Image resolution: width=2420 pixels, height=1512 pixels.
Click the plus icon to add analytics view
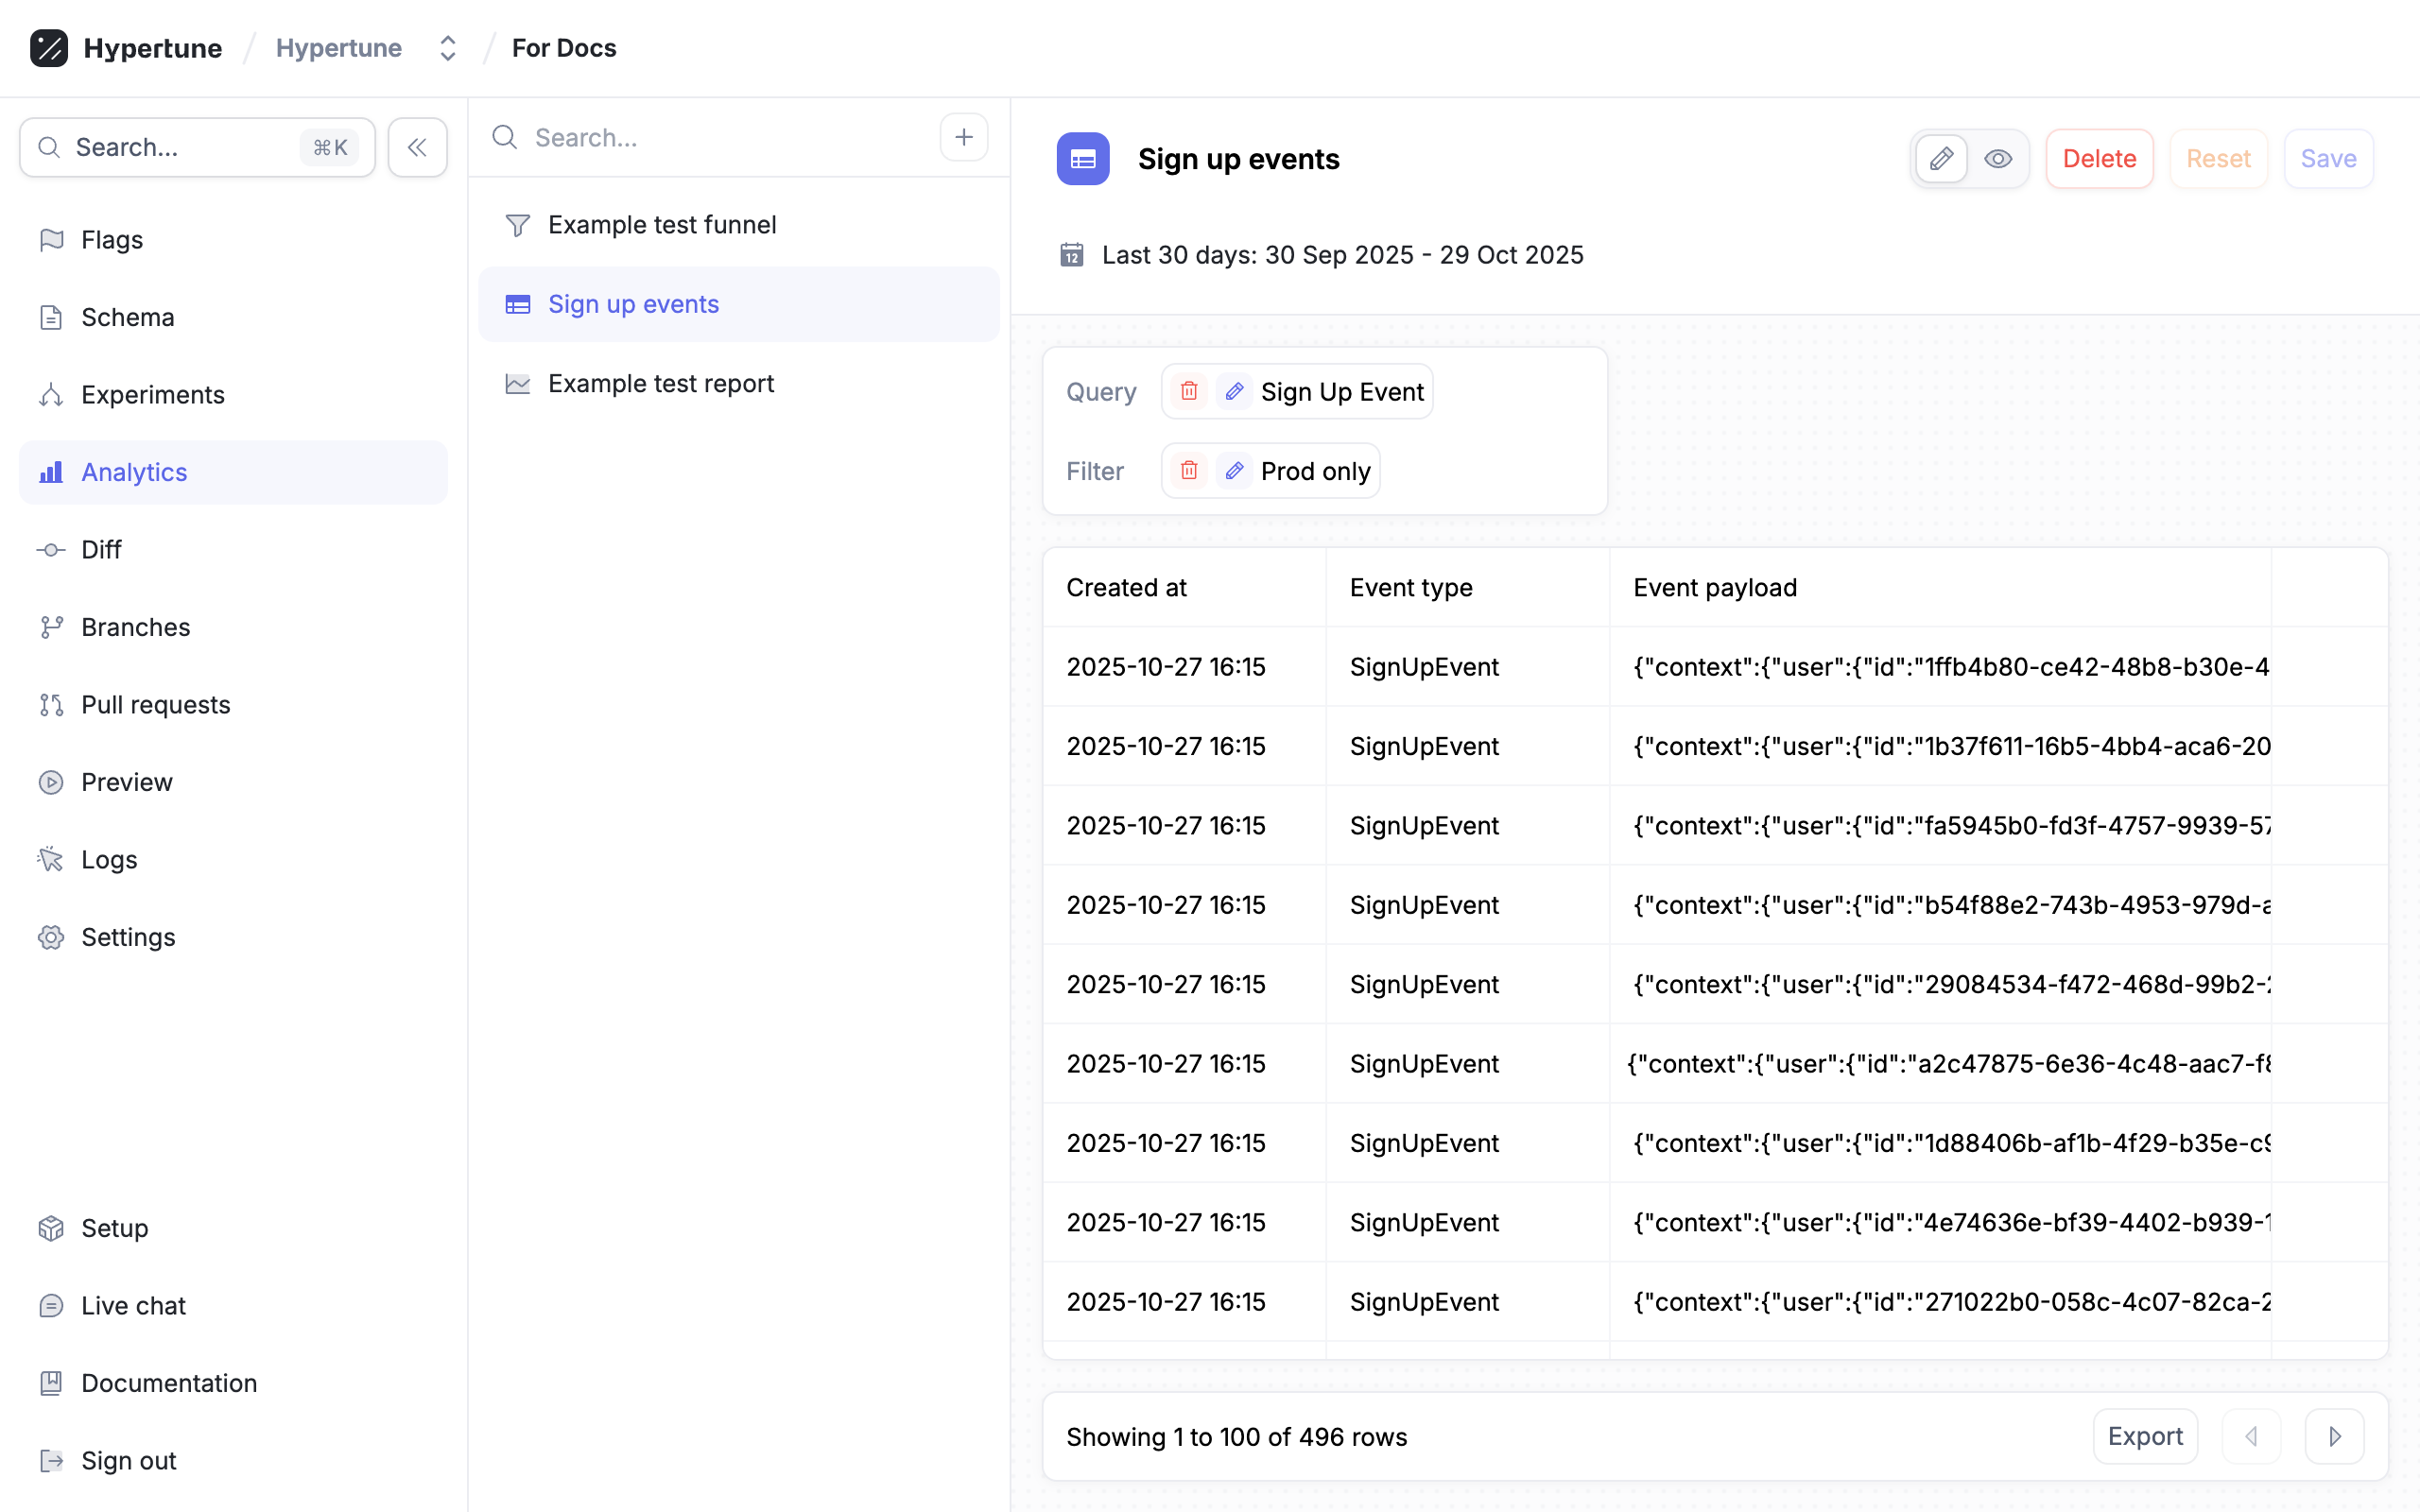click(x=963, y=137)
